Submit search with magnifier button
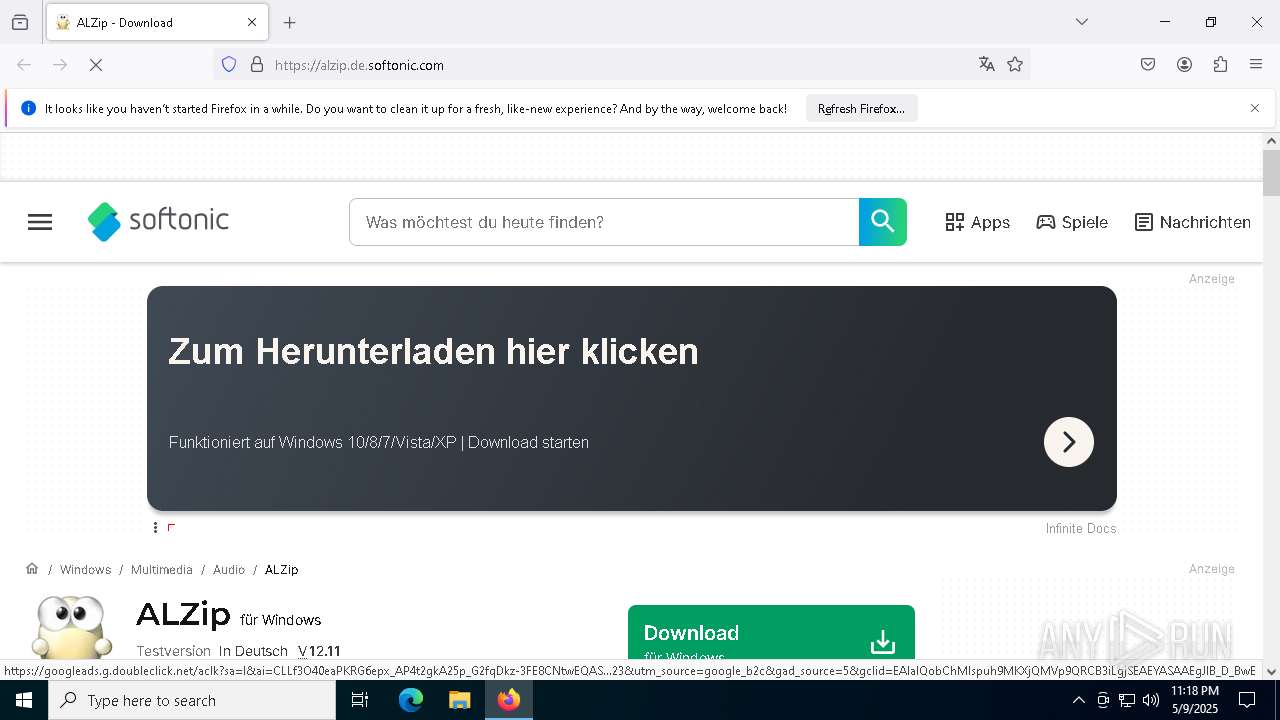This screenshot has height=720, width=1280. pos(883,222)
